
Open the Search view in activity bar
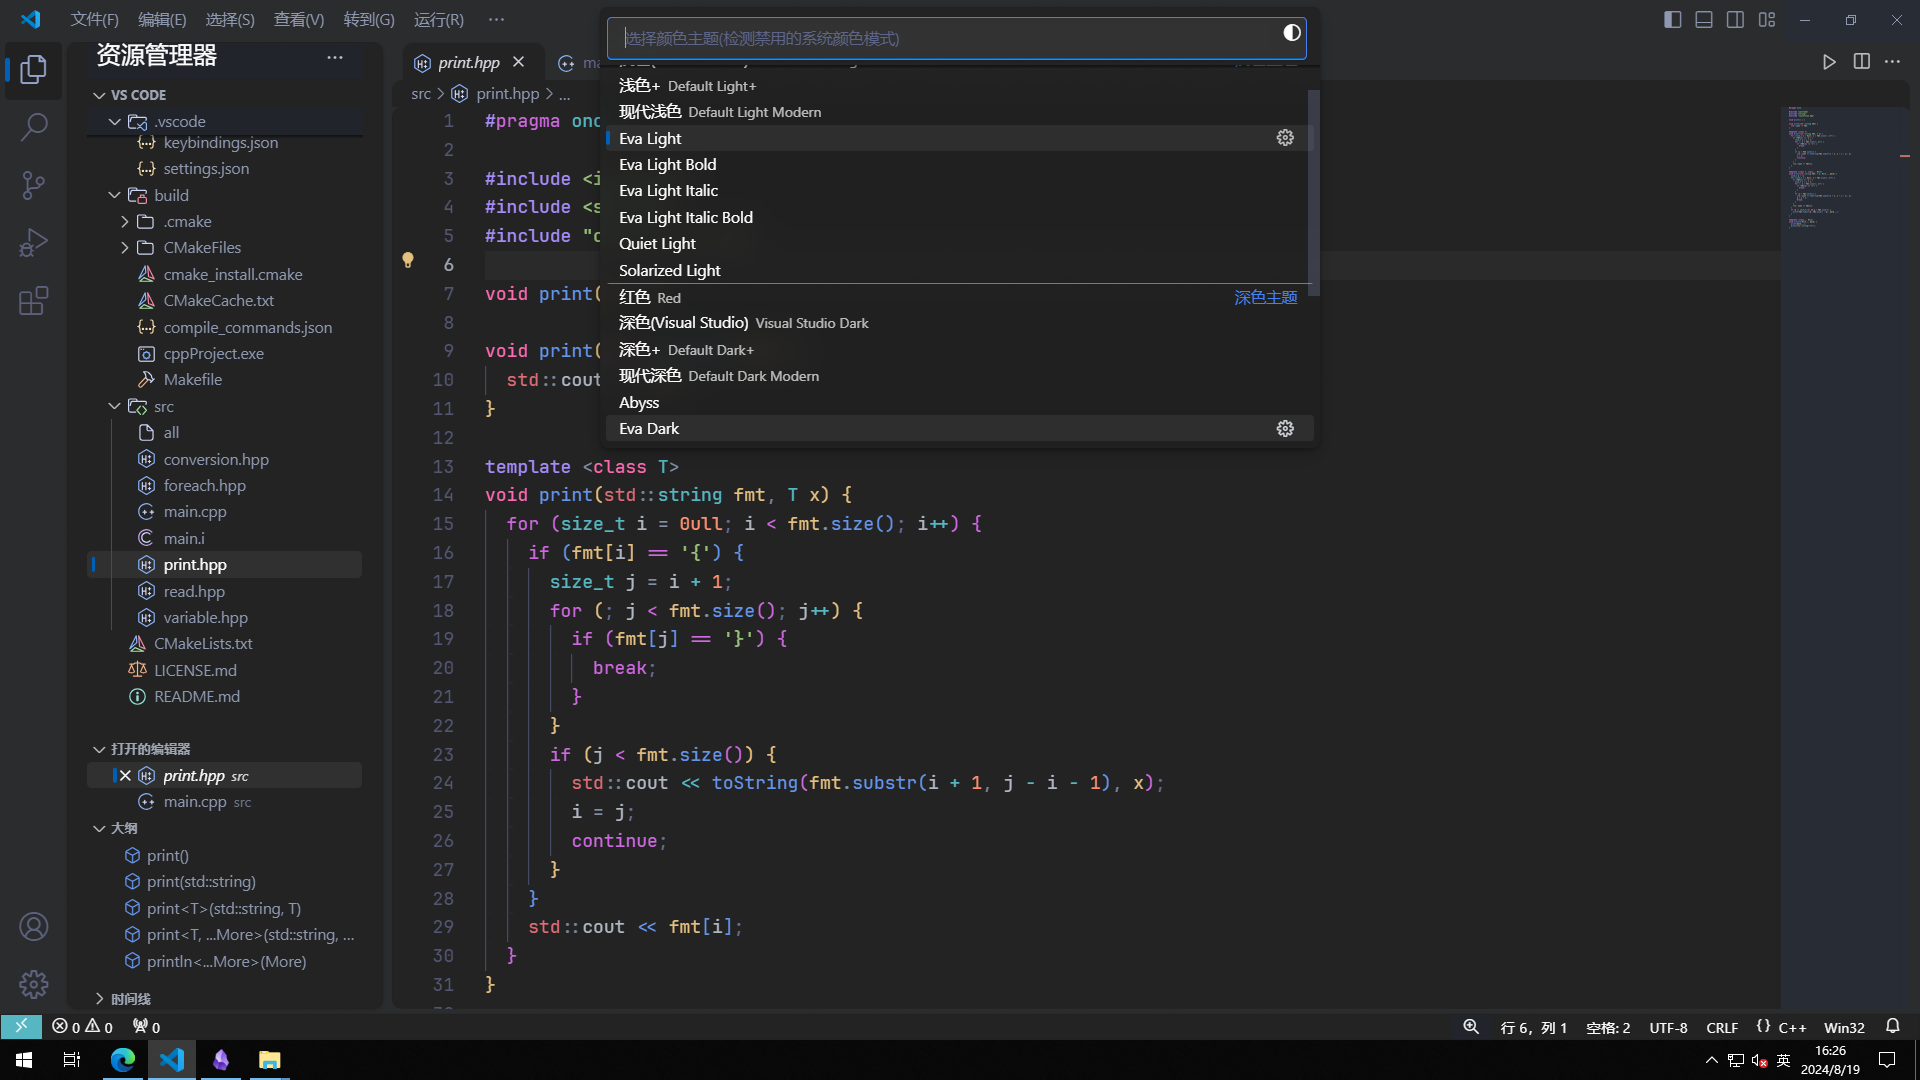coord(33,127)
